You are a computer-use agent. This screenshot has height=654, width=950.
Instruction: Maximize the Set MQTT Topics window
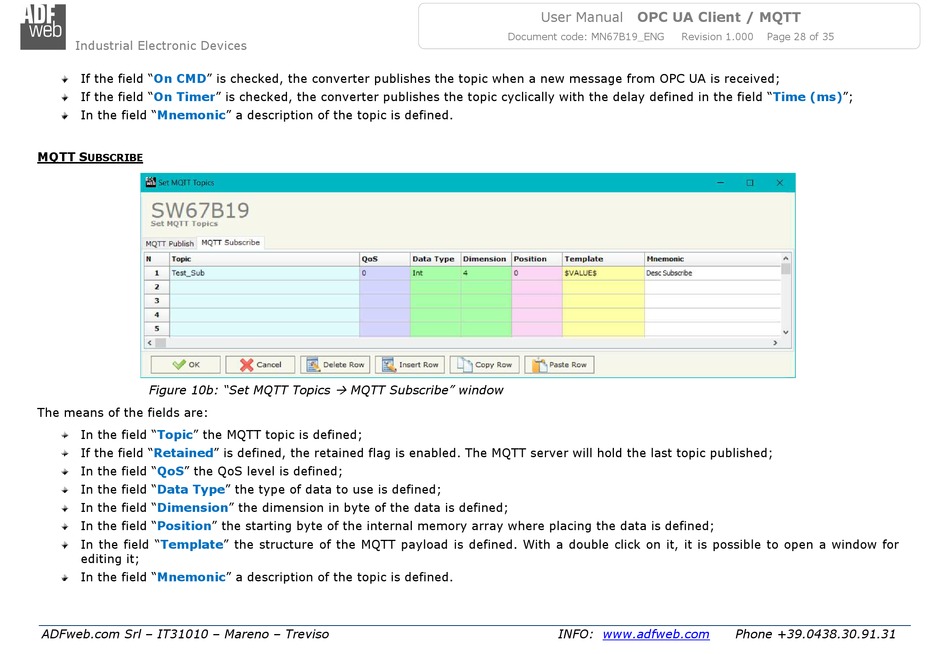(750, 182)
